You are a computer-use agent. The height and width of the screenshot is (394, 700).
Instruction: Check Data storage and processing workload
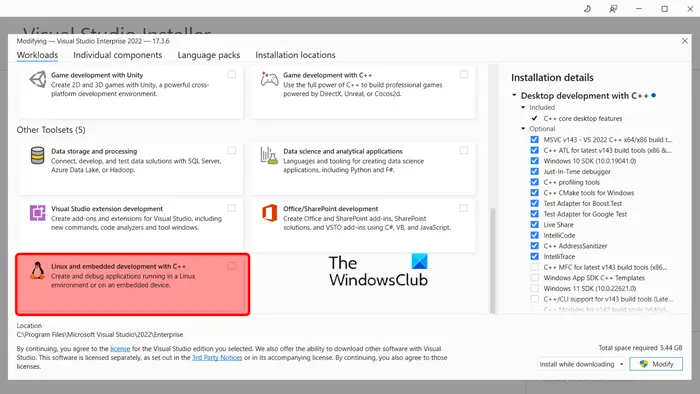231,151
